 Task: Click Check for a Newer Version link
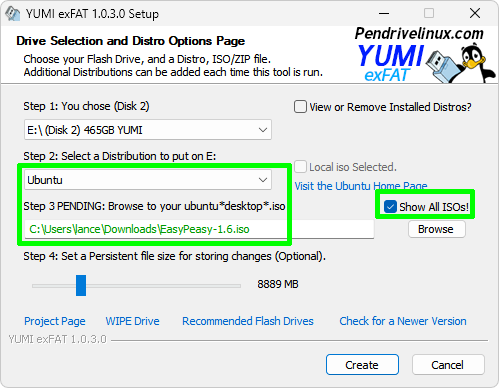click(x=403, y=321)
